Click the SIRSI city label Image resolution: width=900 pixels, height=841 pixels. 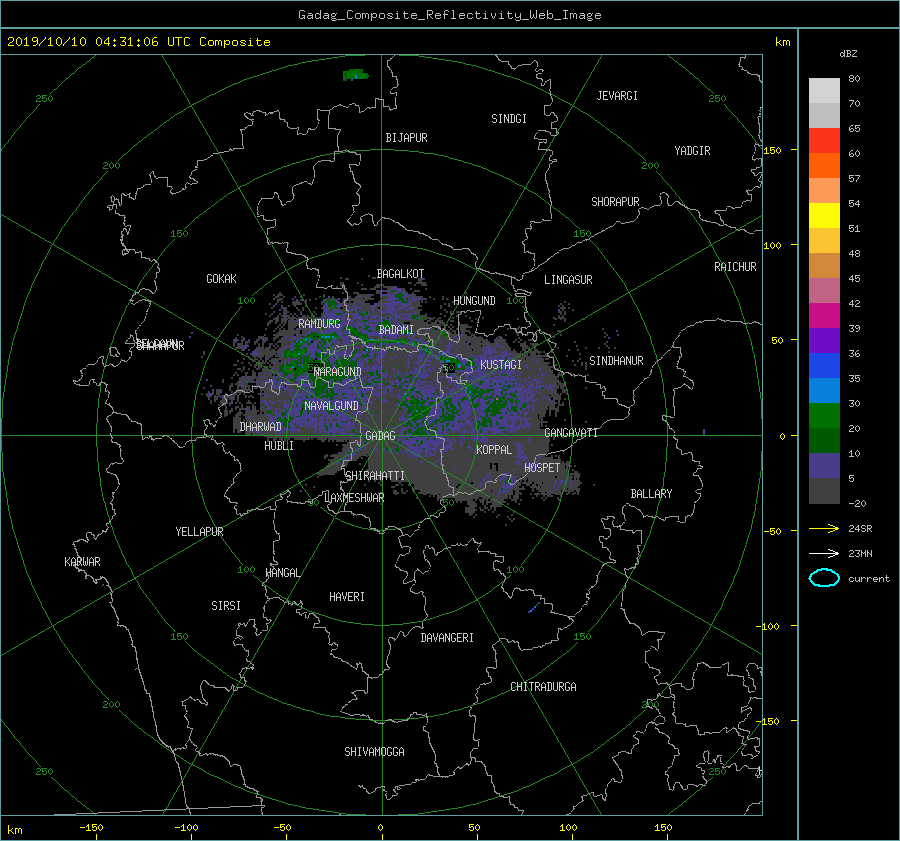226,606
